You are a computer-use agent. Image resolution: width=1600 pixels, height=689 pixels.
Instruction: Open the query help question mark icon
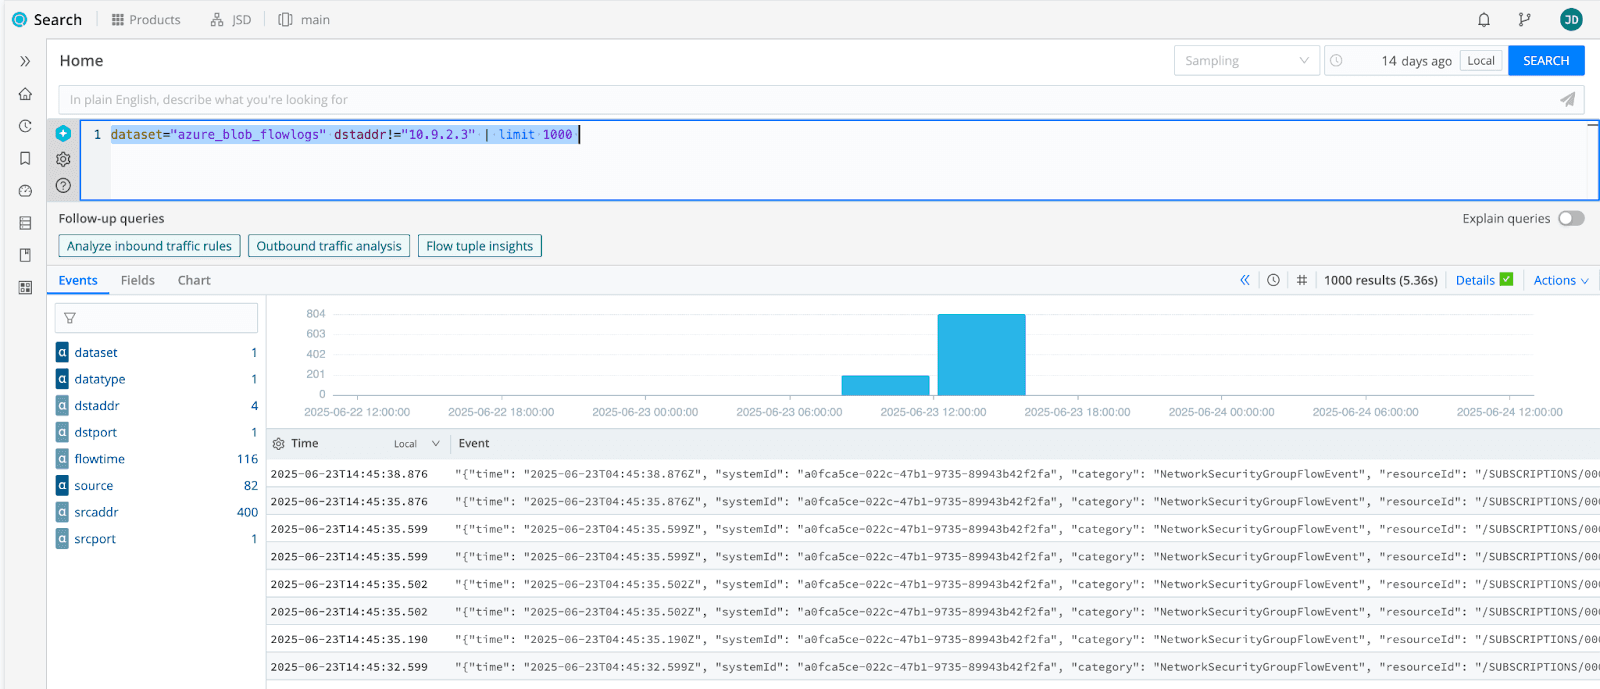click(x=63, y=185)
